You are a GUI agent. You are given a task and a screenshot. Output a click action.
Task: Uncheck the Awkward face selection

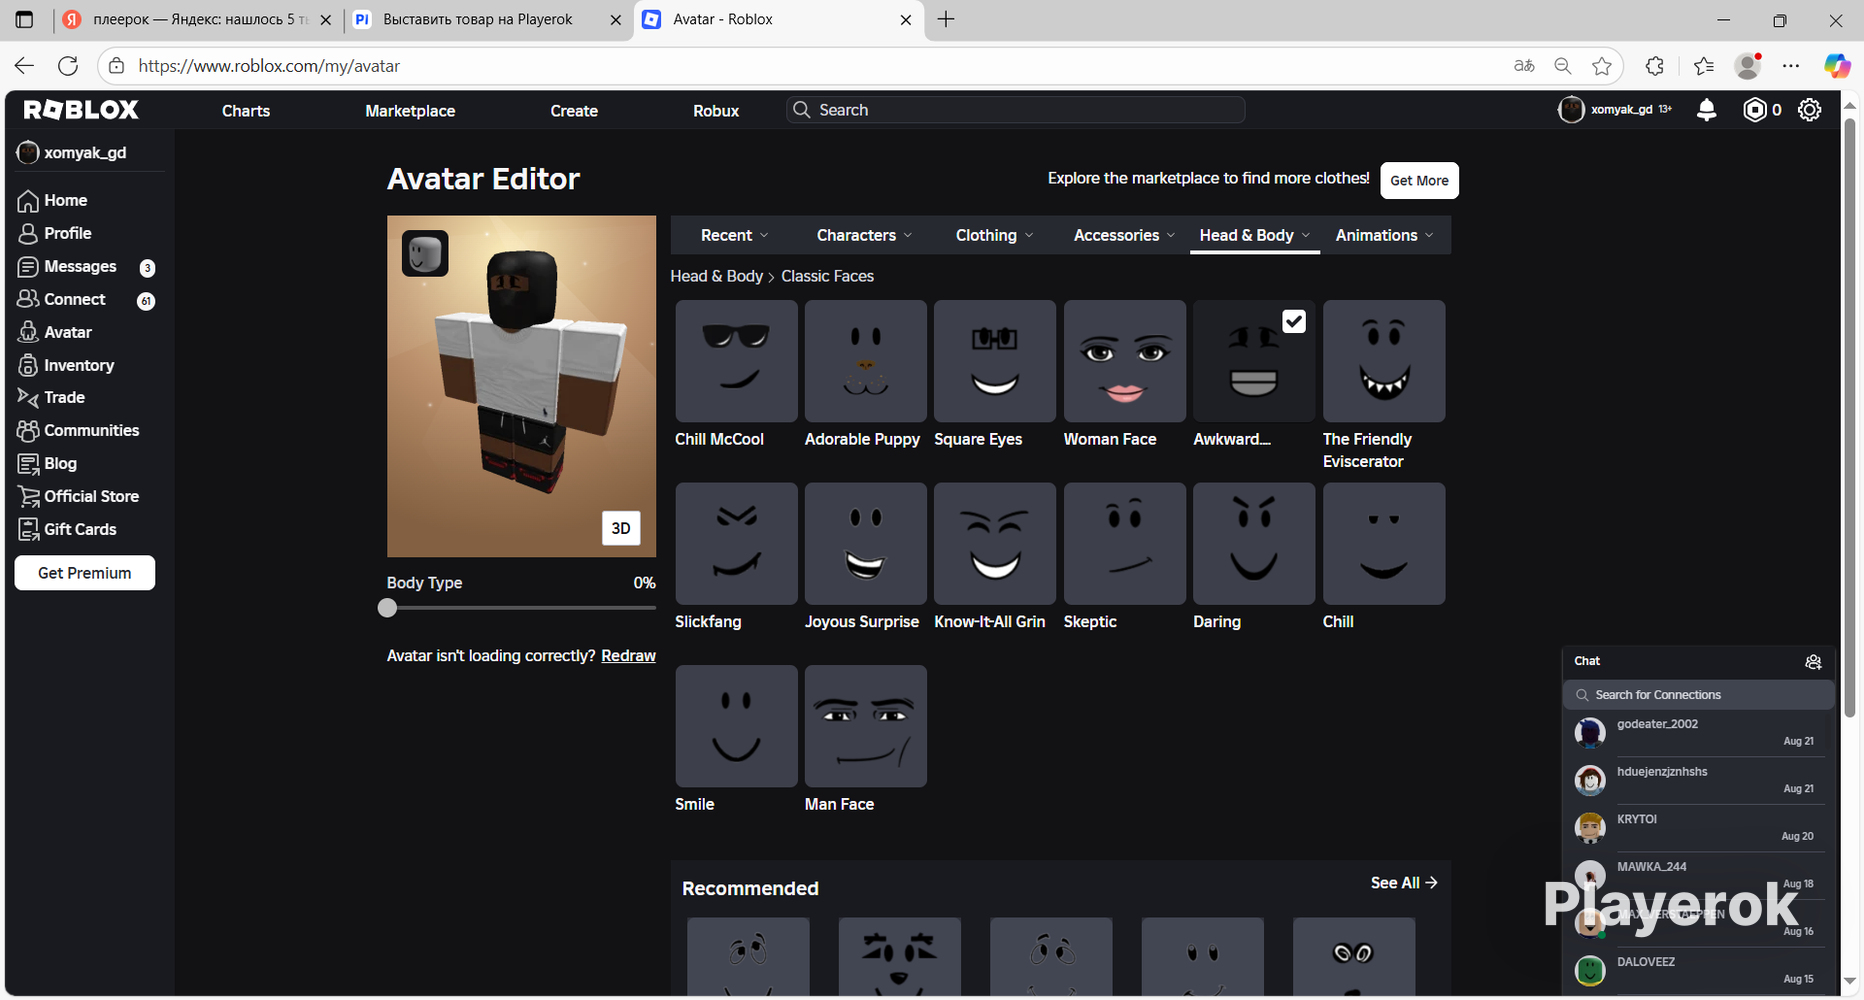tap(1294, 321)
